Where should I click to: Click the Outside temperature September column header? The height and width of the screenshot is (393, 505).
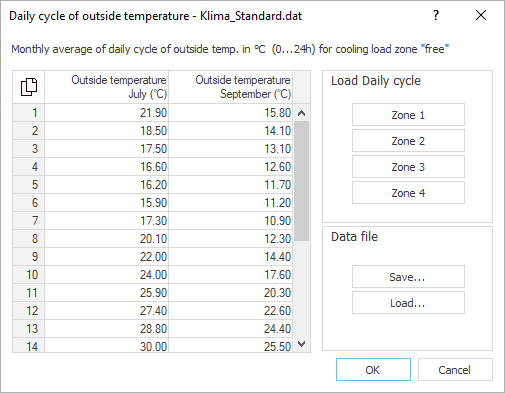231,87
